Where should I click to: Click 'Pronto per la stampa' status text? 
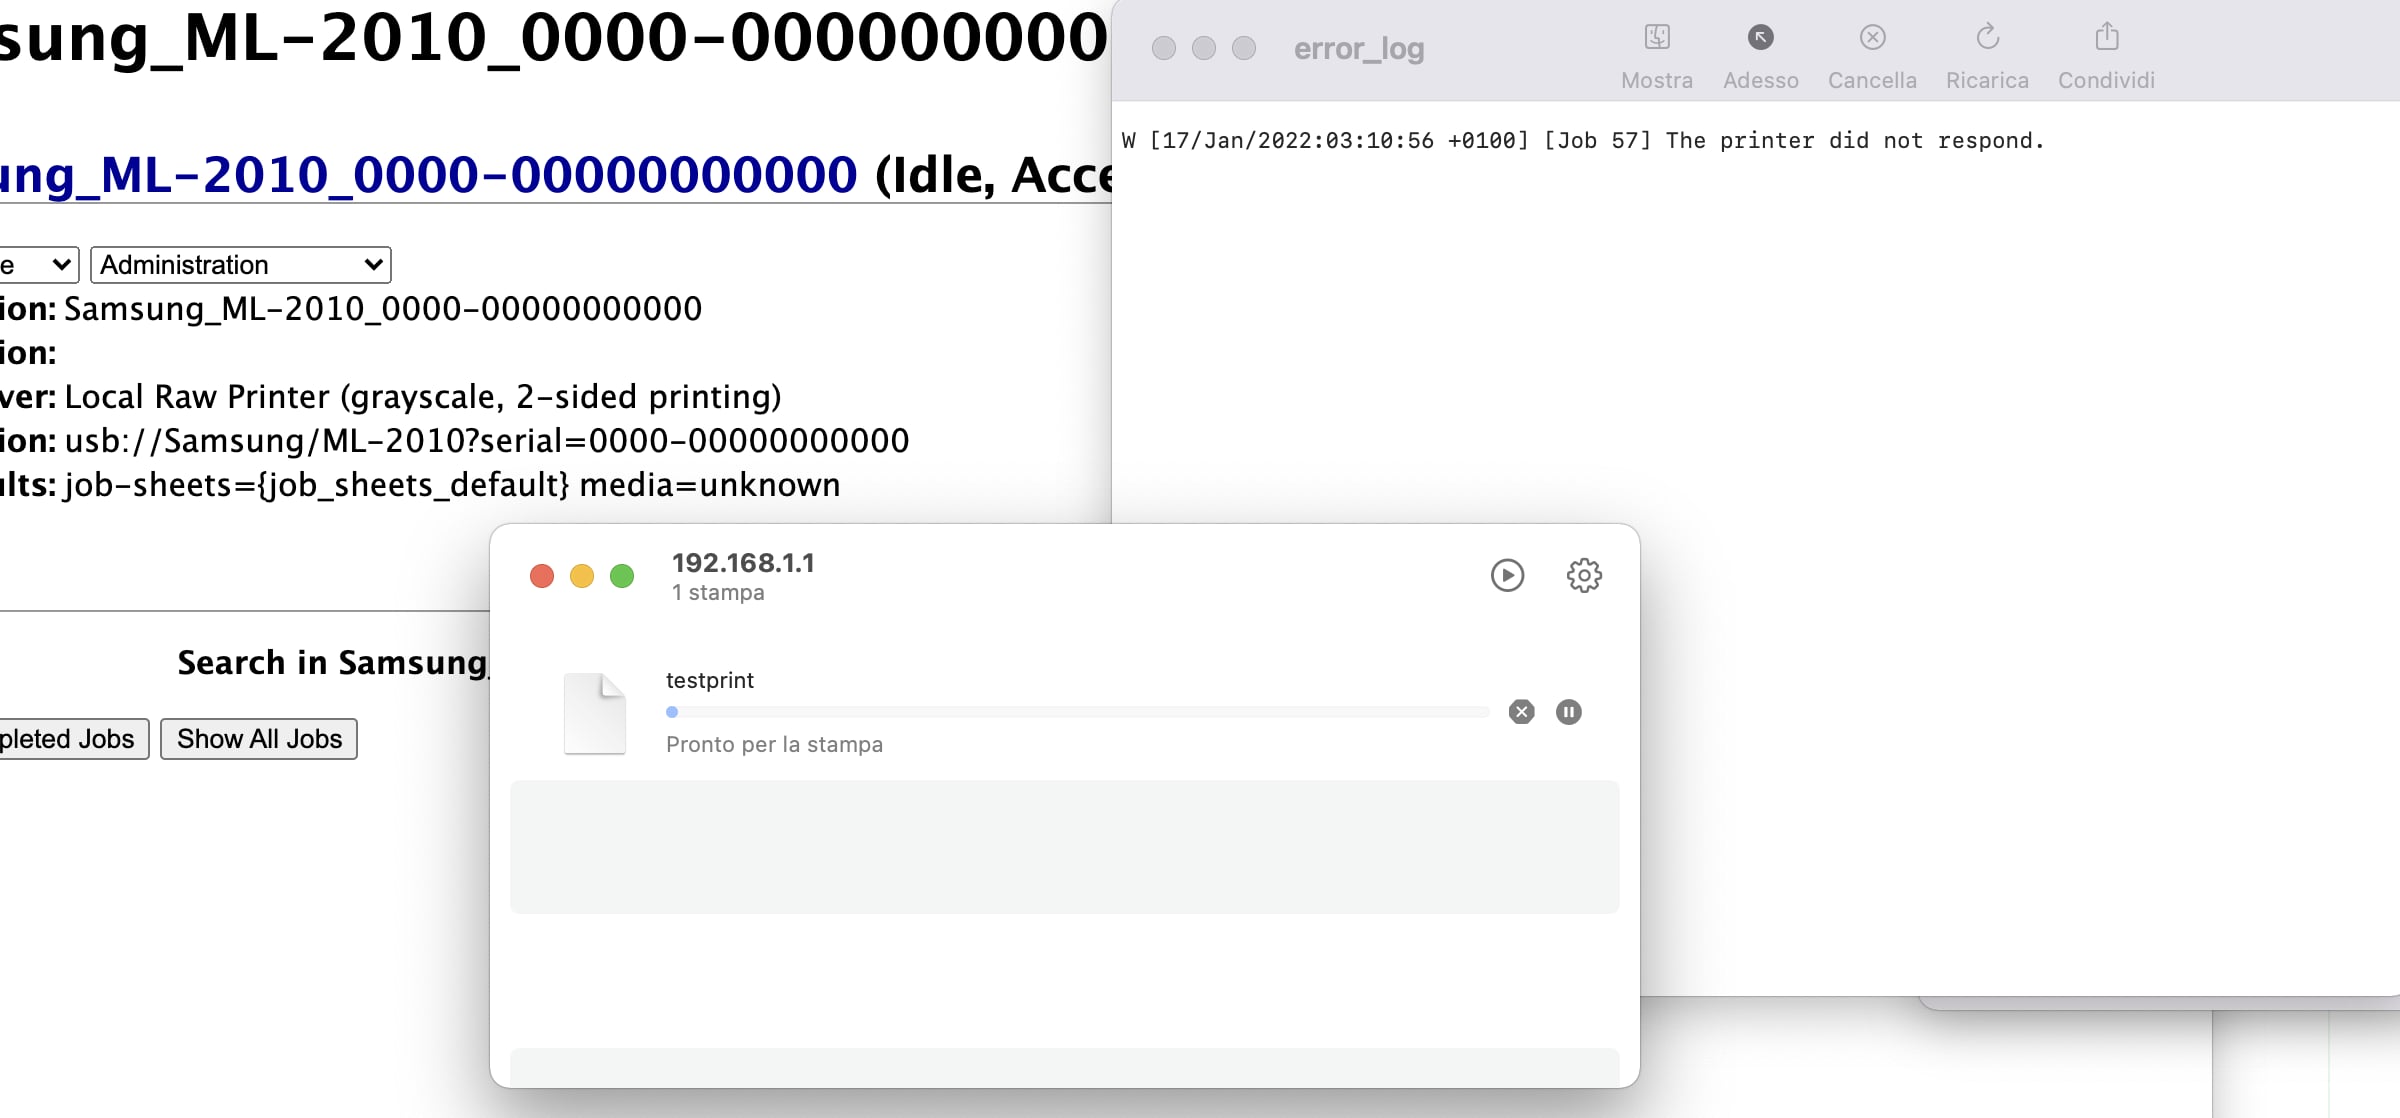(x=774, y=744)
